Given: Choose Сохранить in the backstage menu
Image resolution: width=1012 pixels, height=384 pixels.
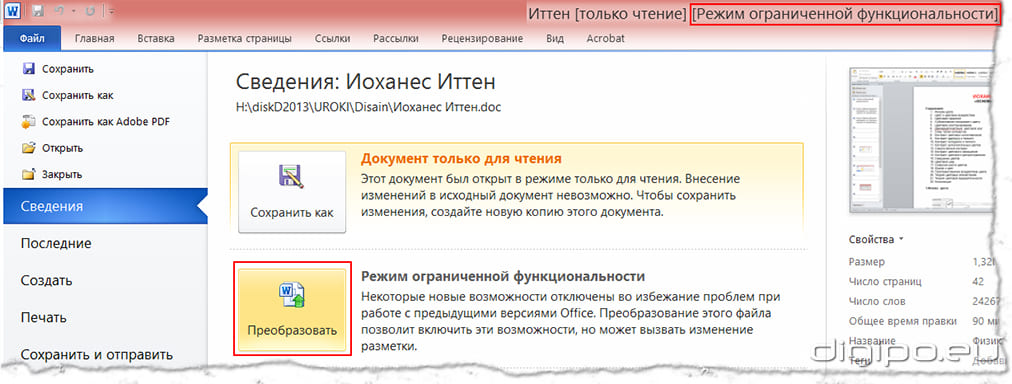Looking at the screenshot, I should (x=68, y=69).
